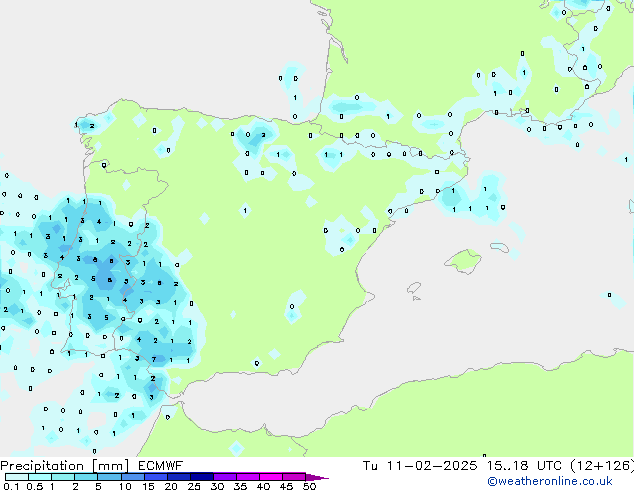
Task: Pick the 15–20 mm blue legend swatch
Action: click(155, 477)
